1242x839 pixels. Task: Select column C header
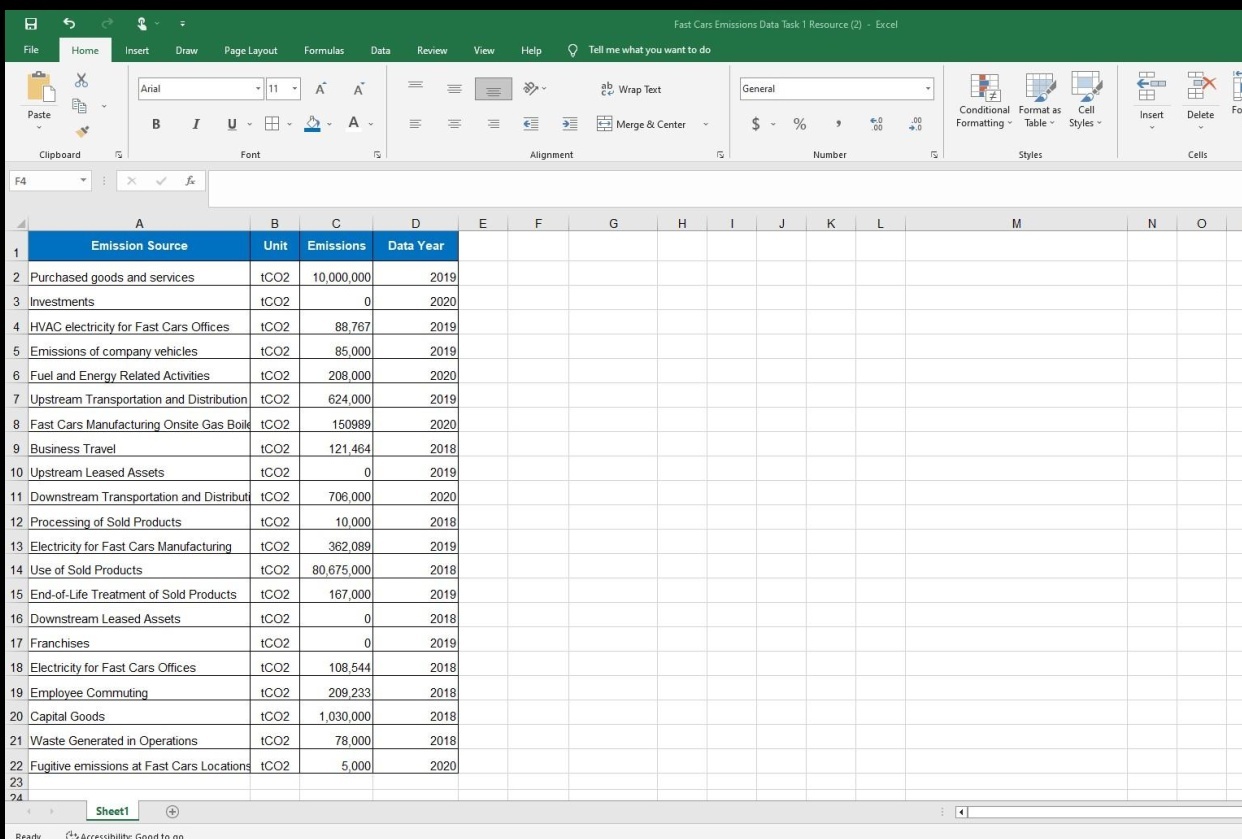point(336,224)
